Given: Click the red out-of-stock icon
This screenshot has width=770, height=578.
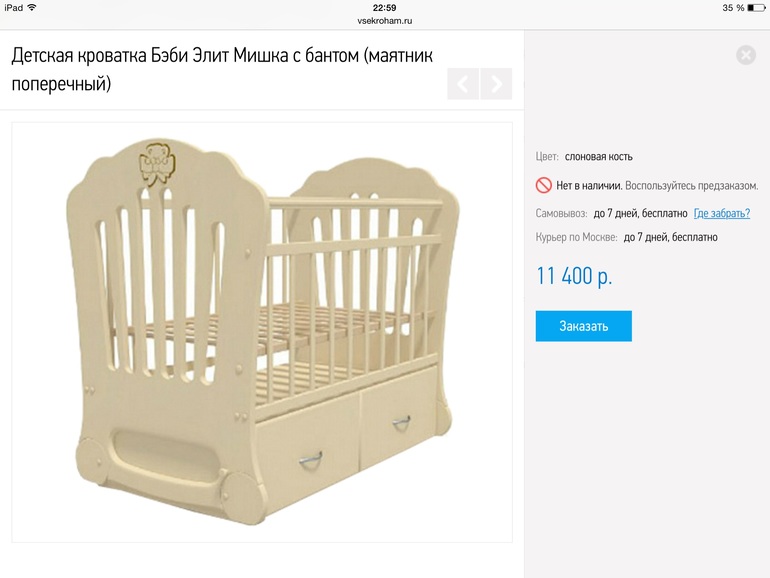Looking at the screenshot, I should click(x=544, y=185).
